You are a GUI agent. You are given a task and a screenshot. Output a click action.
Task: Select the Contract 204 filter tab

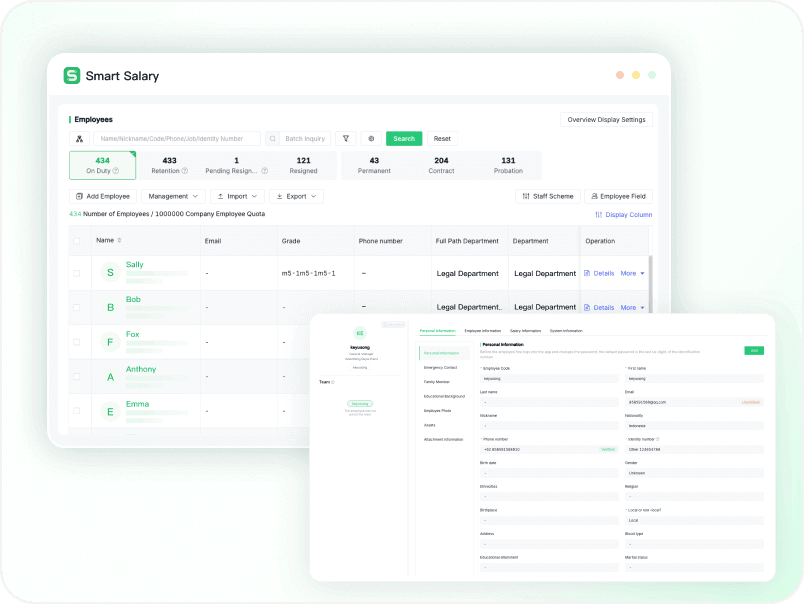[x=441, y=165]
